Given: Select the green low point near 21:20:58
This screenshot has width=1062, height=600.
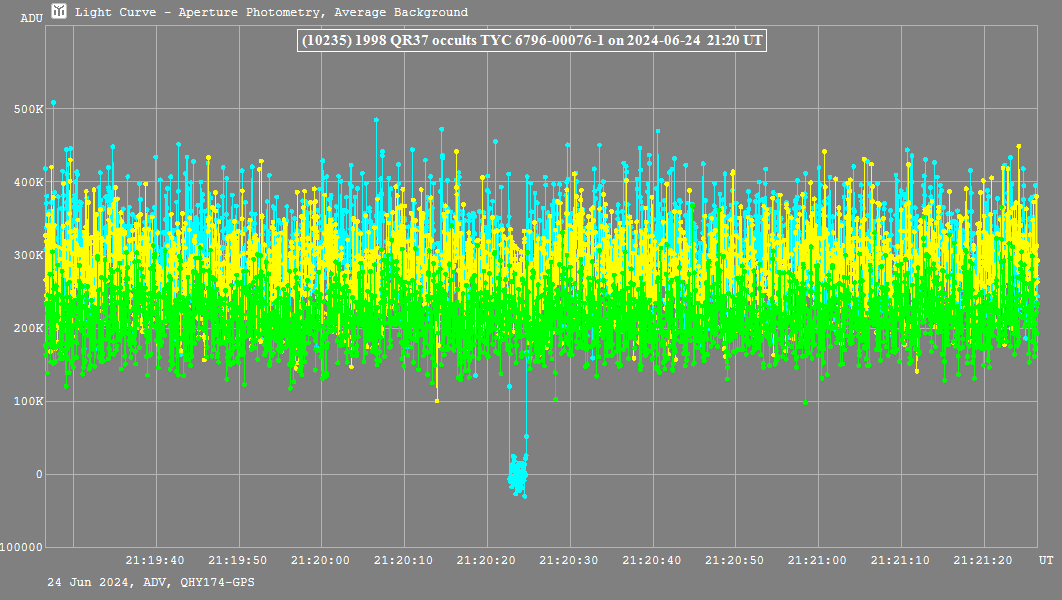Looking at the screenshot, I should 805,402.
